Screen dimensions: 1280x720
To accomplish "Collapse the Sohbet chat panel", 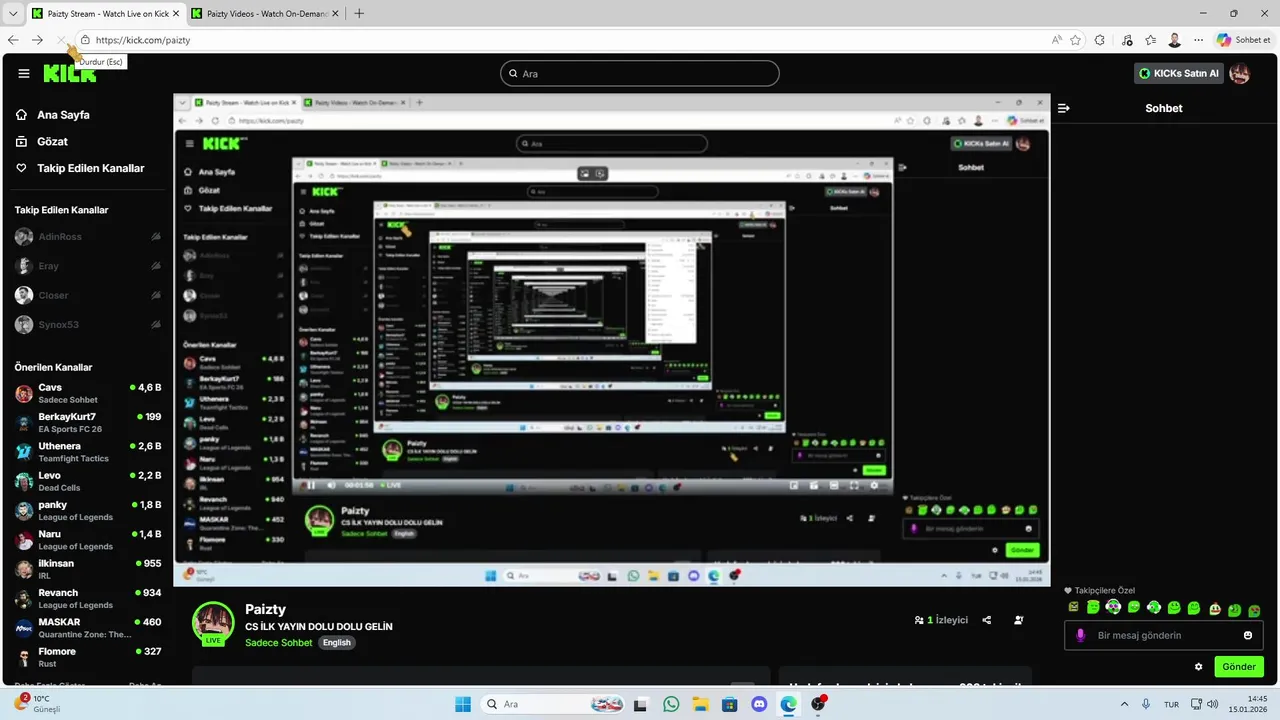I will [x=1064, y=108].
